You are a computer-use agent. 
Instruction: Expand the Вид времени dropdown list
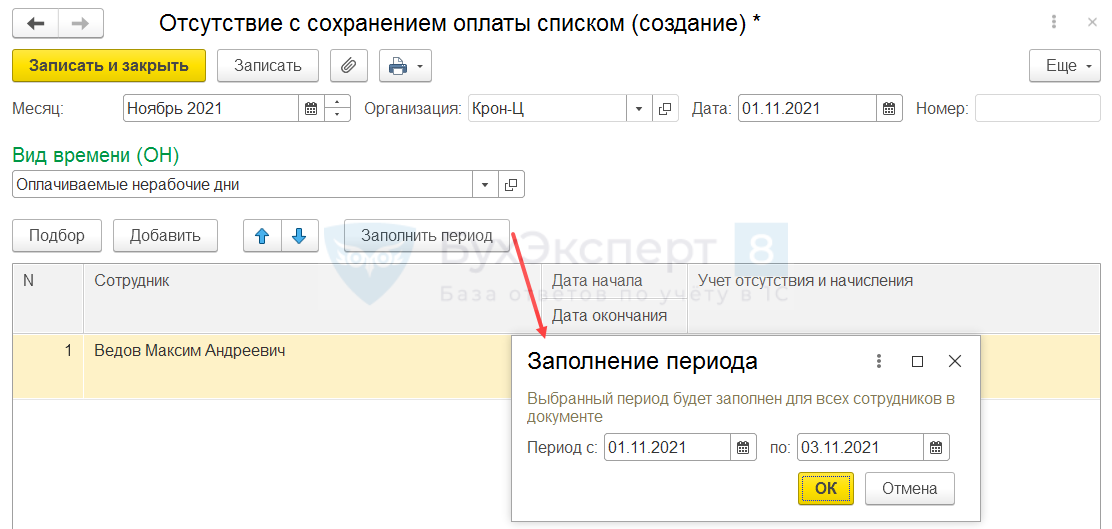(485, 185)
